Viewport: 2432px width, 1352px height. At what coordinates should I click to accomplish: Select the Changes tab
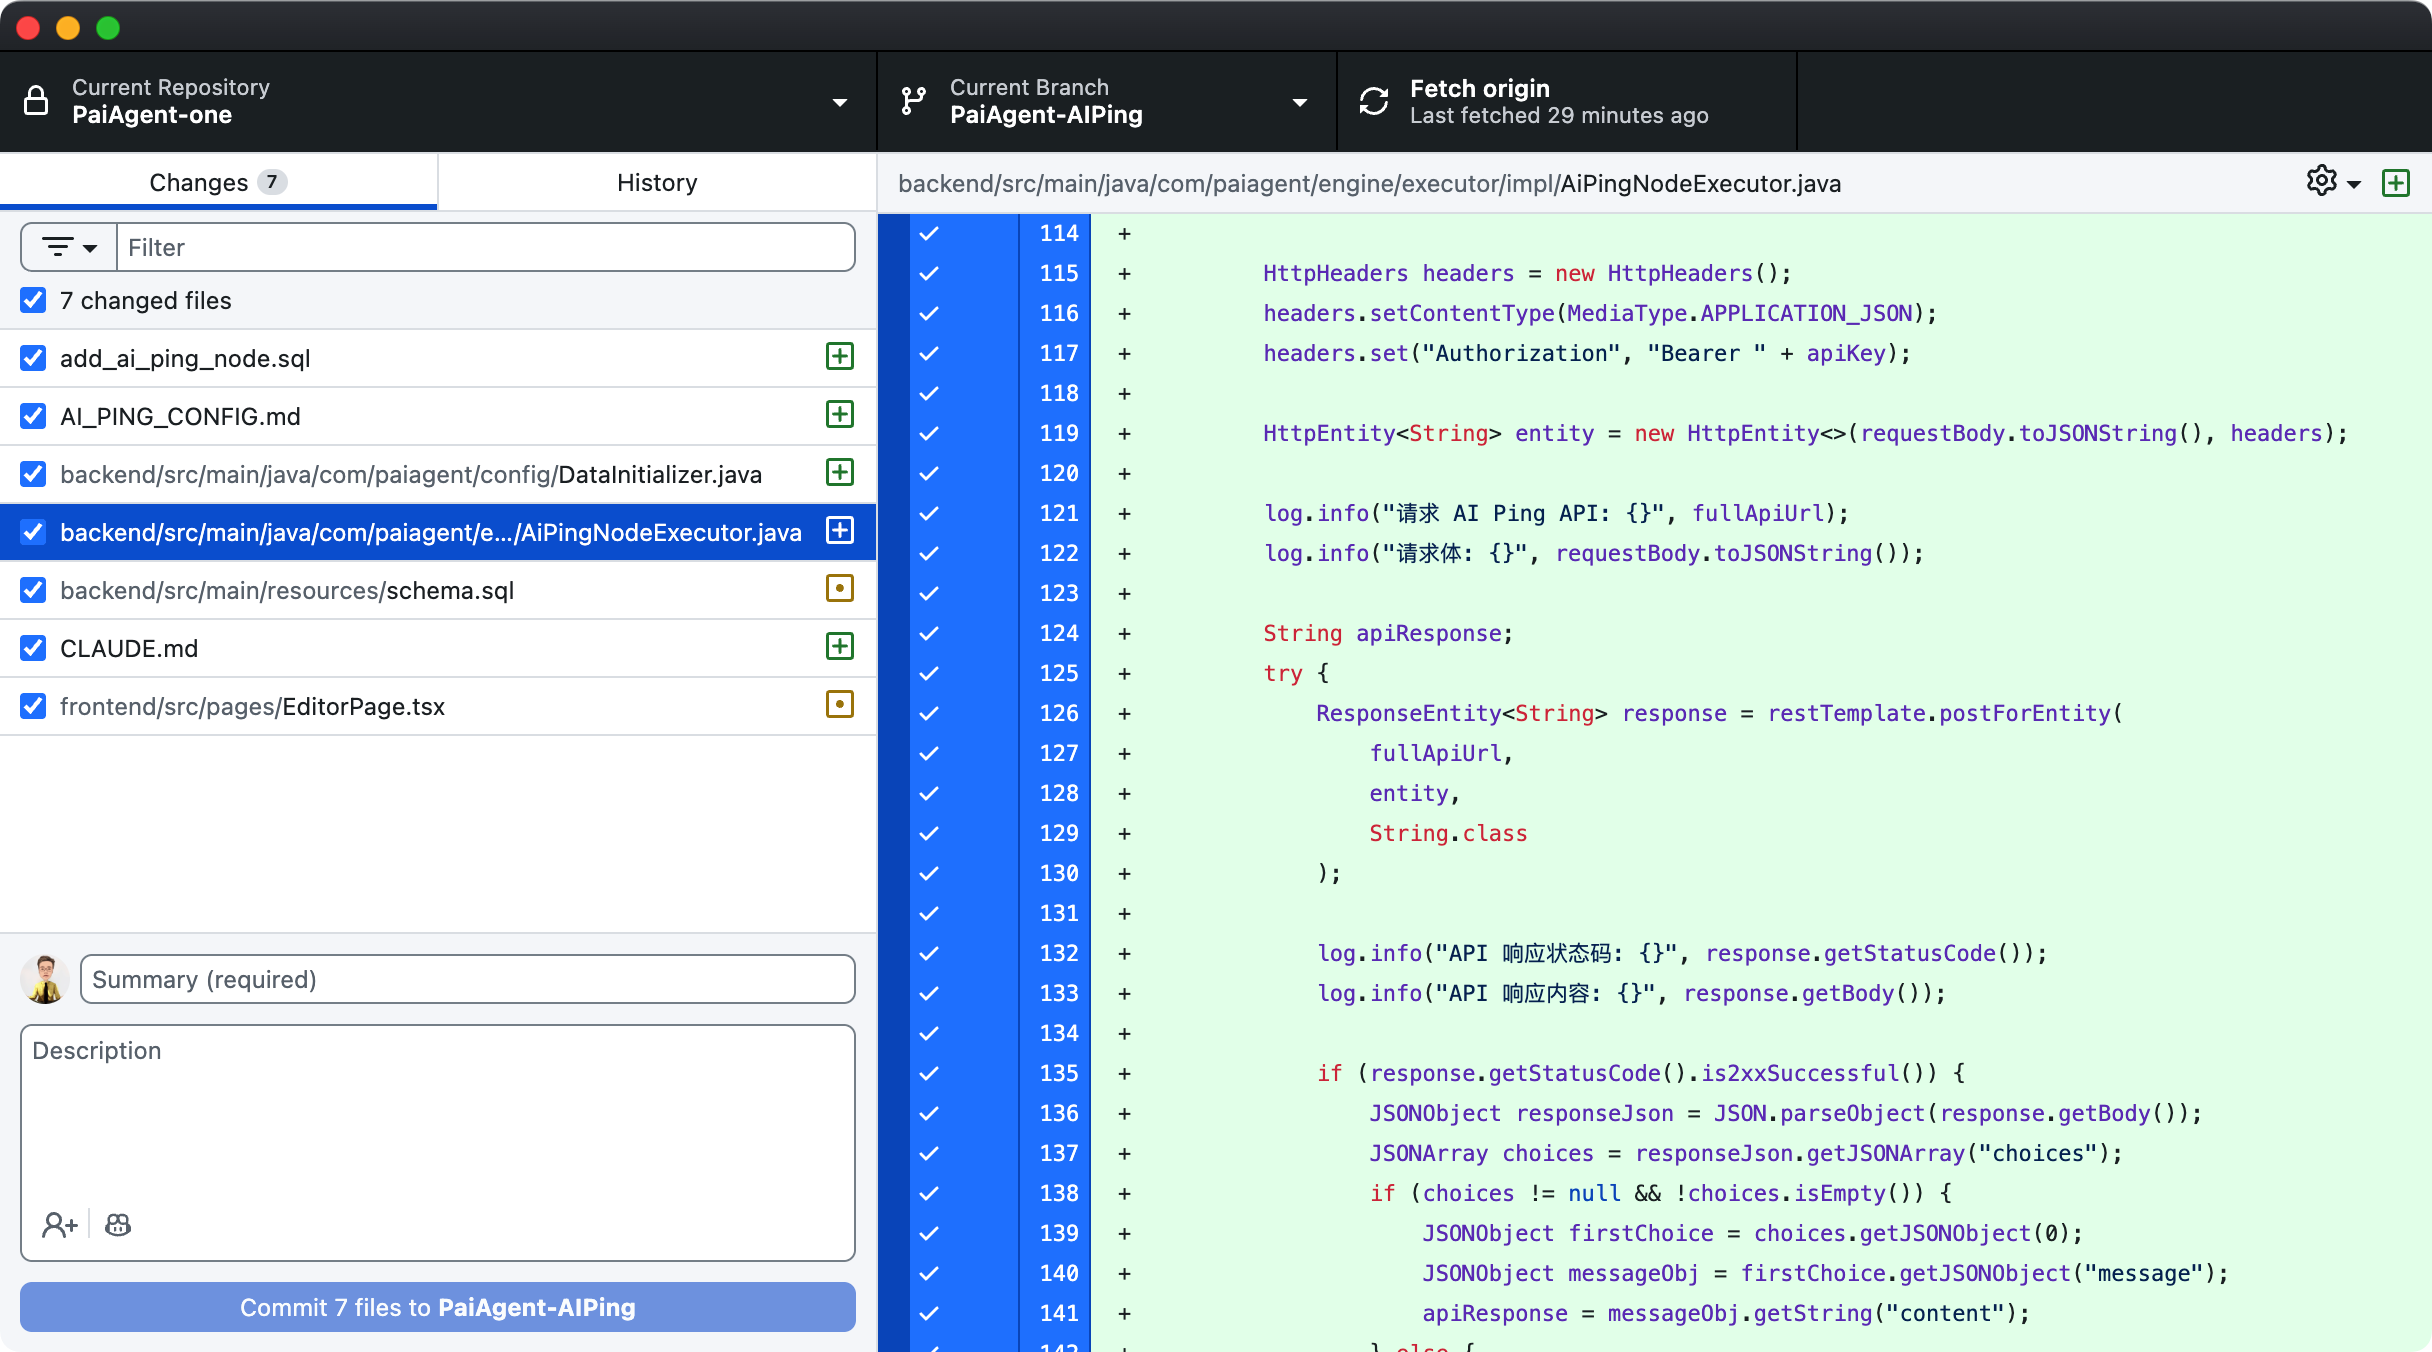click(218, 182)
